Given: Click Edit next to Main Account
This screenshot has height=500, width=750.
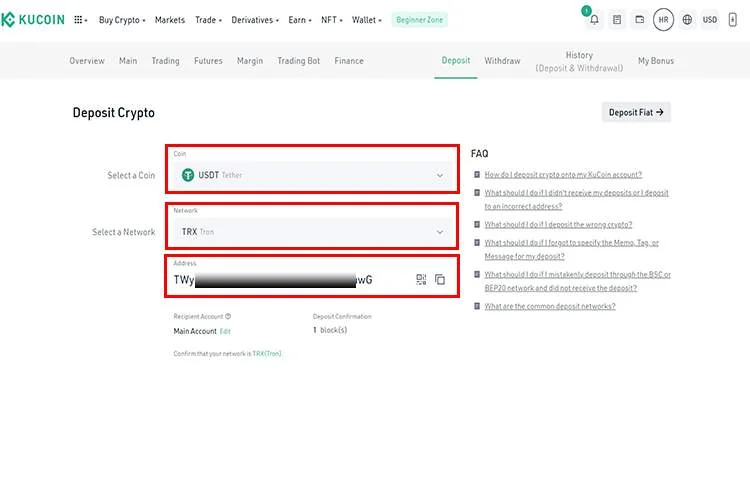Looking at the screenshot, I should pyautogui.click(x=225, y=331).
